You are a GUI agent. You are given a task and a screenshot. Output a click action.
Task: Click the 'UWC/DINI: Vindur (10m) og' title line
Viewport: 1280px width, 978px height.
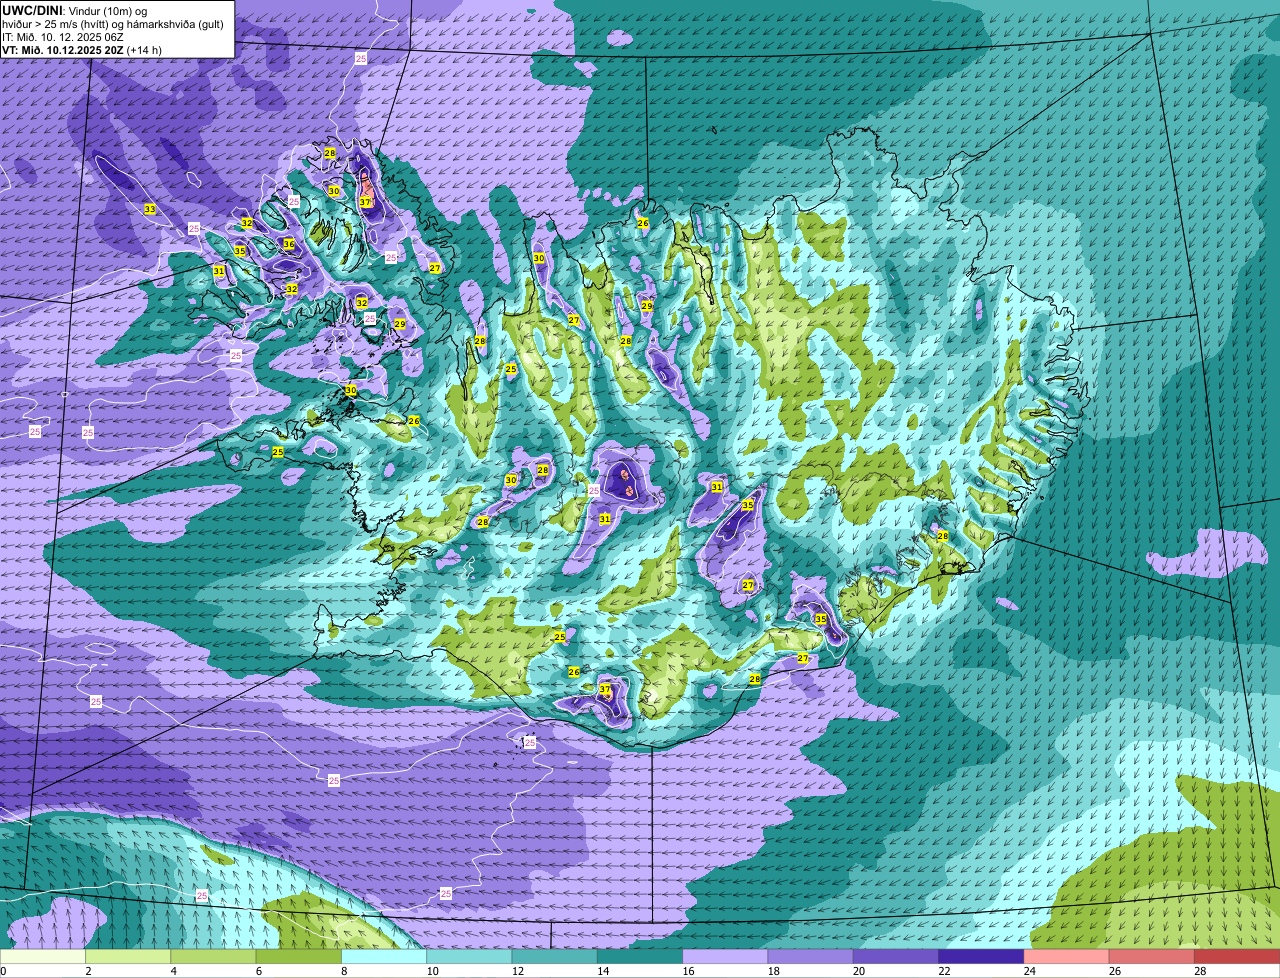75,10
